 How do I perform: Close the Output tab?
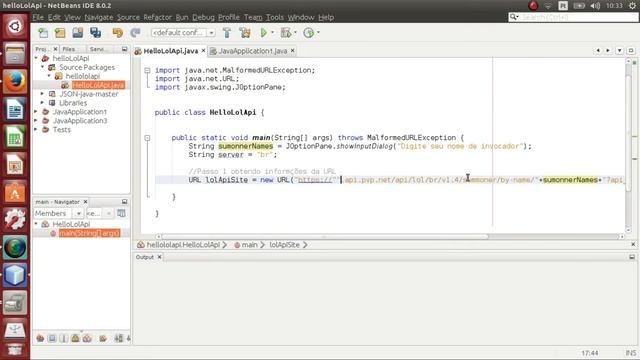(x=159, y=257)
